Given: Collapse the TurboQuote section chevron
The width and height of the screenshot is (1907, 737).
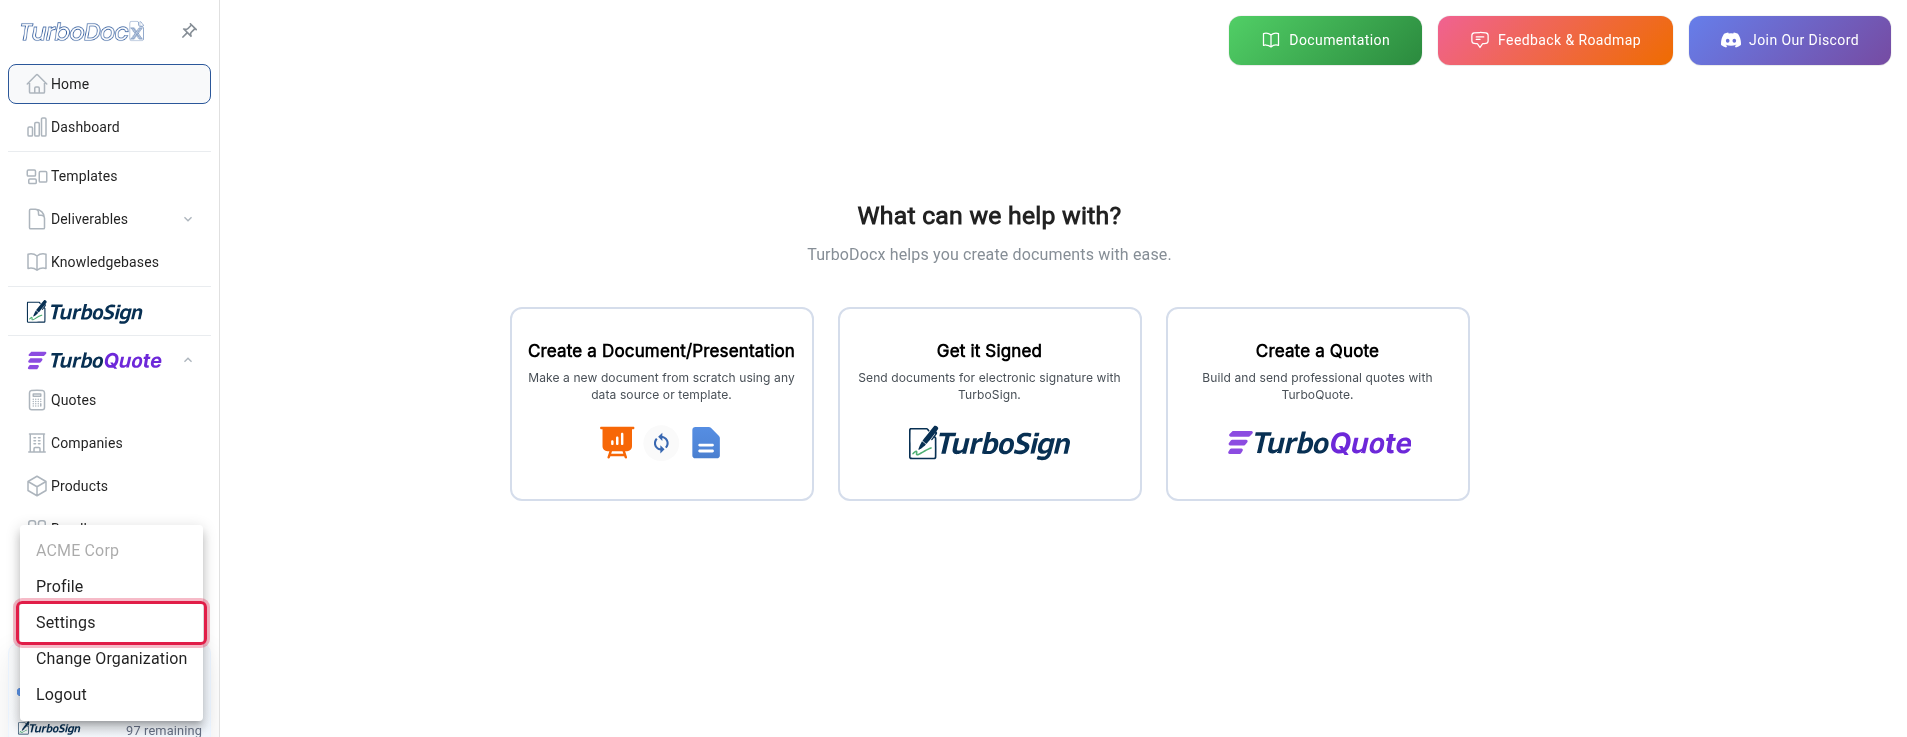Looking at the screenshot, I should [x=188, y=360].
